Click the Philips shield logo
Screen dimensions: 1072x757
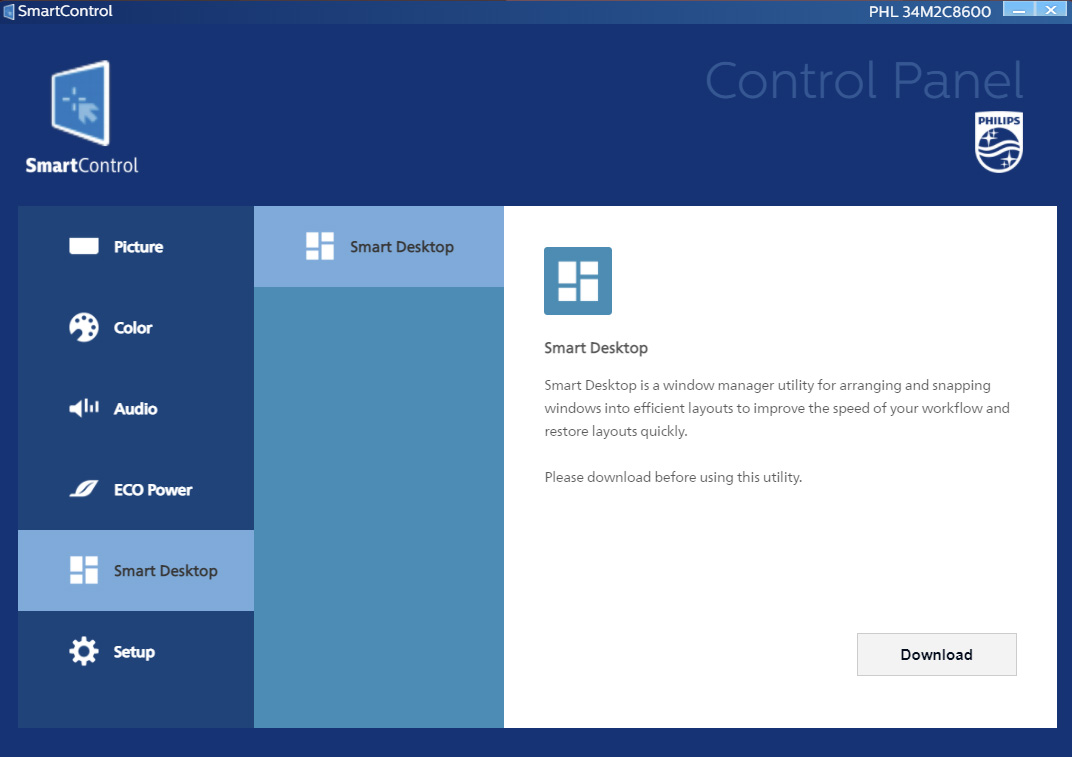click(999, 142)
